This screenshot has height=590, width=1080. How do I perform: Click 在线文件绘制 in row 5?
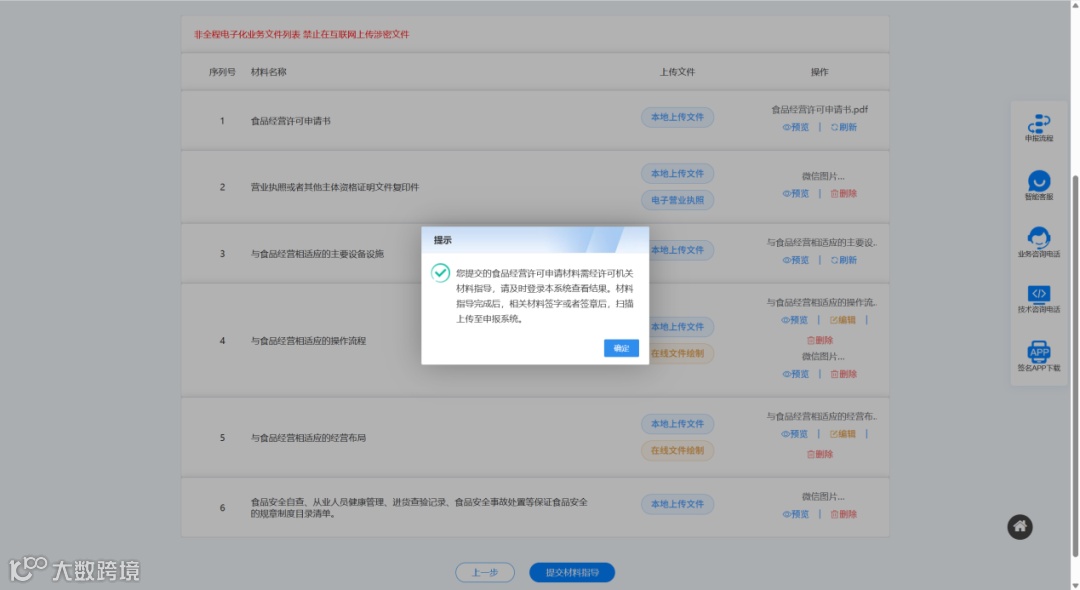coord(678,451)
